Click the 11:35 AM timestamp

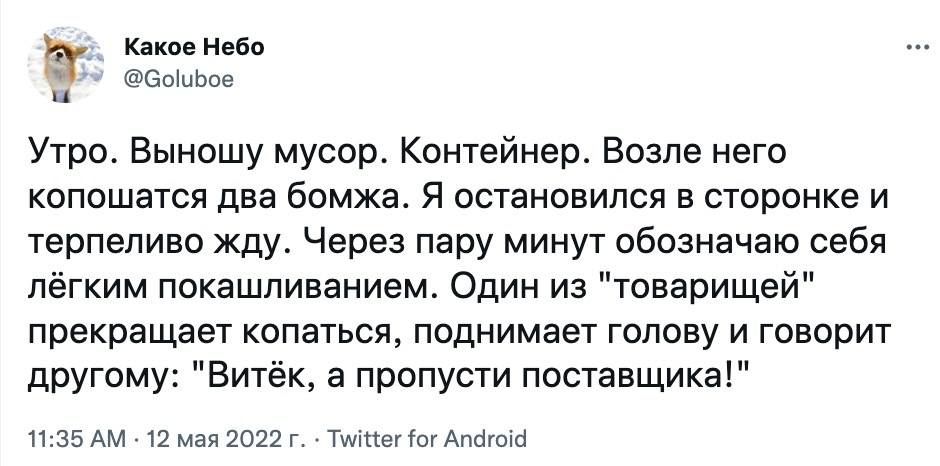73,437
